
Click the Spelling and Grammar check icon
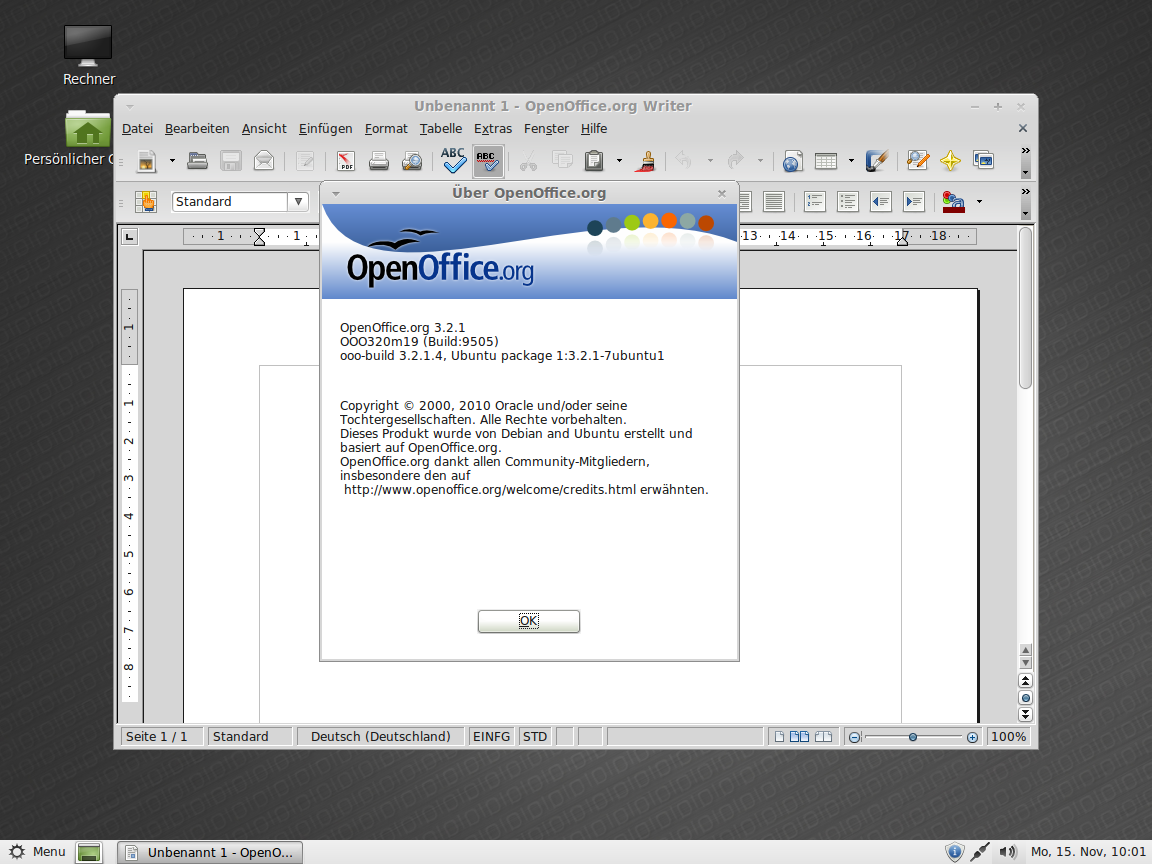click(454, 160)
